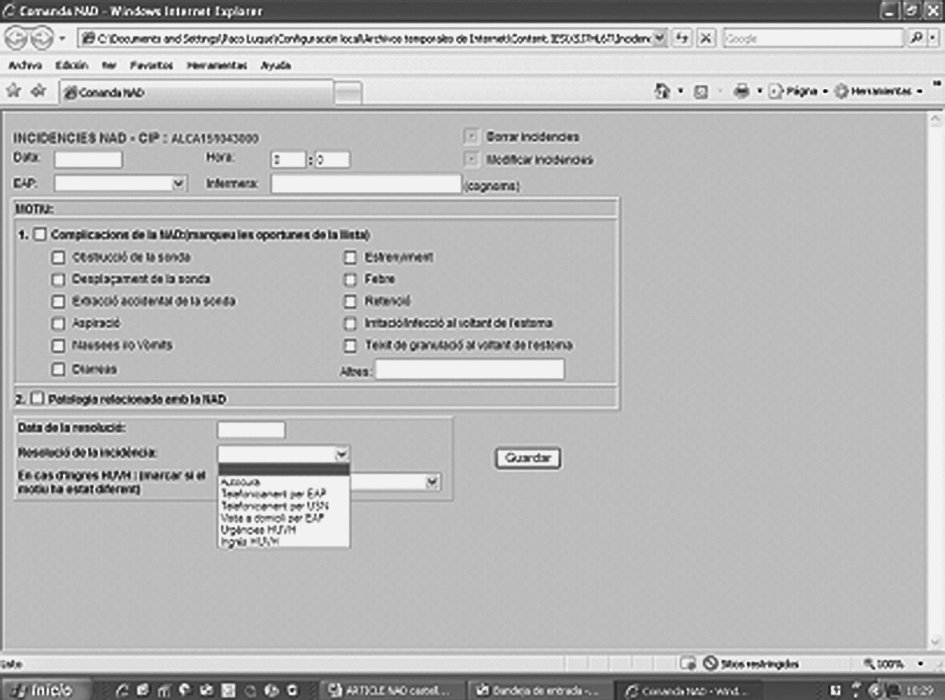Expand the EAP dropdown list
Screen dimensions: 945x700
pyautogui.click(x=179, y=184)
